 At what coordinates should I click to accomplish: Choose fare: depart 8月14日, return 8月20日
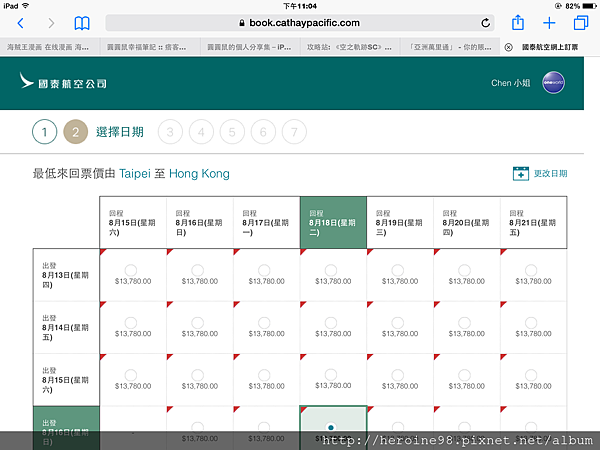465,323
